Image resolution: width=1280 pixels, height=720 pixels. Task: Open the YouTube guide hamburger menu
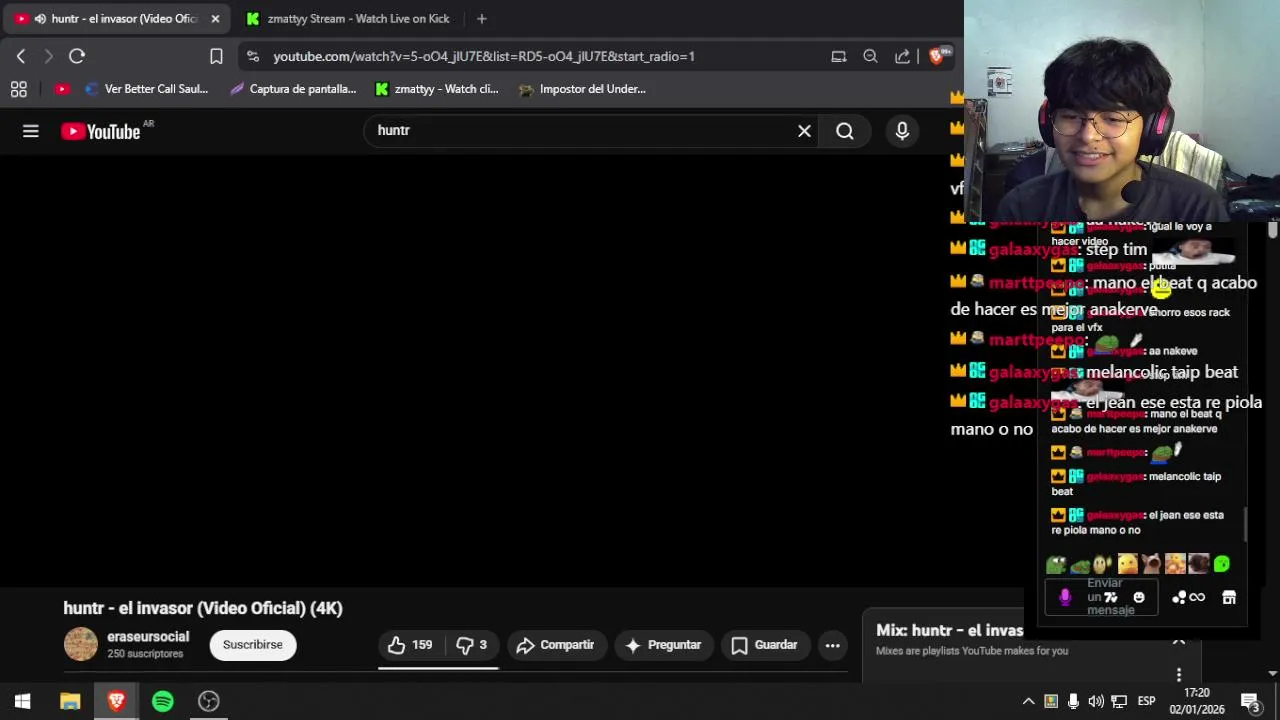pyautogui.click(x=31, y=131)
